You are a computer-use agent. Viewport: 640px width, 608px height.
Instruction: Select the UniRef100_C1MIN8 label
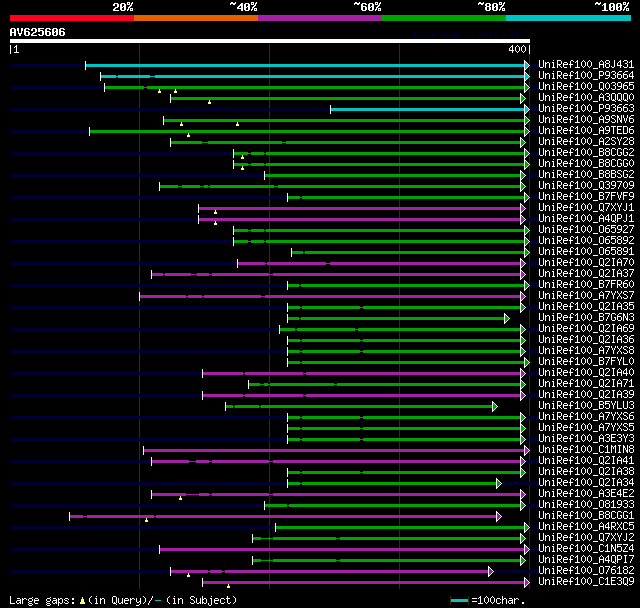(x=586, y=450)
